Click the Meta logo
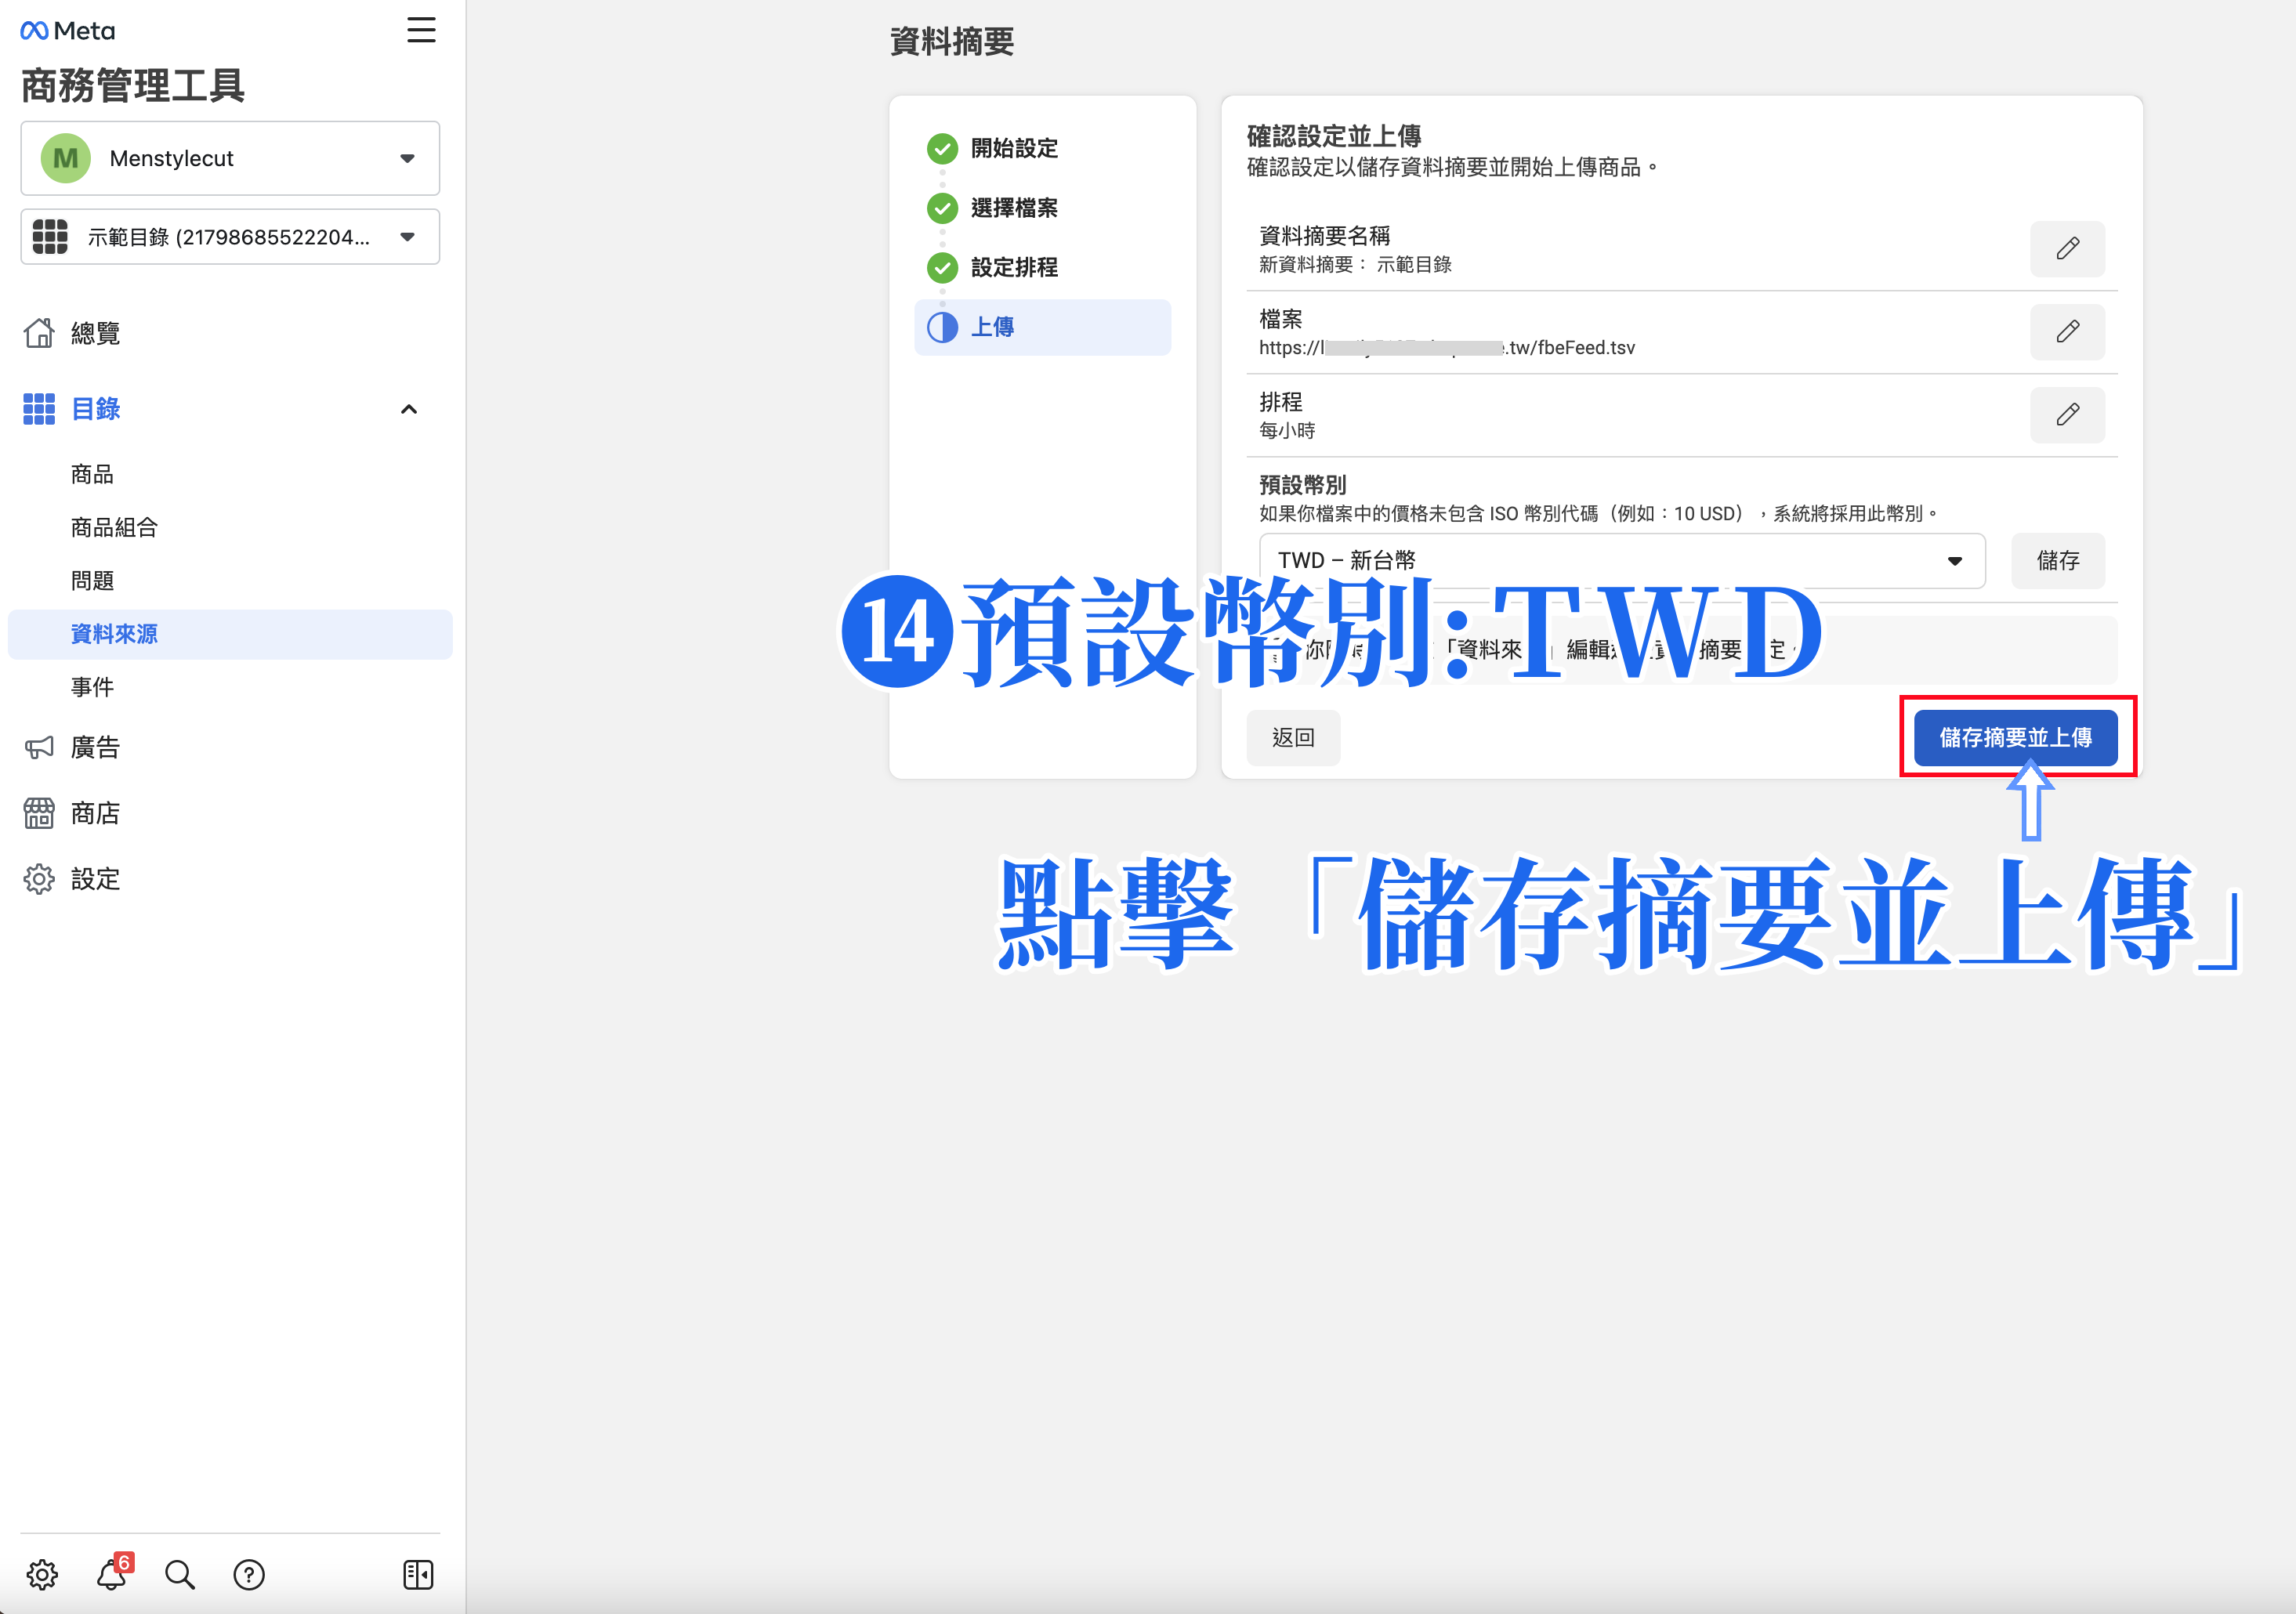The width and height of the screenshot is (2296, 1614). click(68, 31)
